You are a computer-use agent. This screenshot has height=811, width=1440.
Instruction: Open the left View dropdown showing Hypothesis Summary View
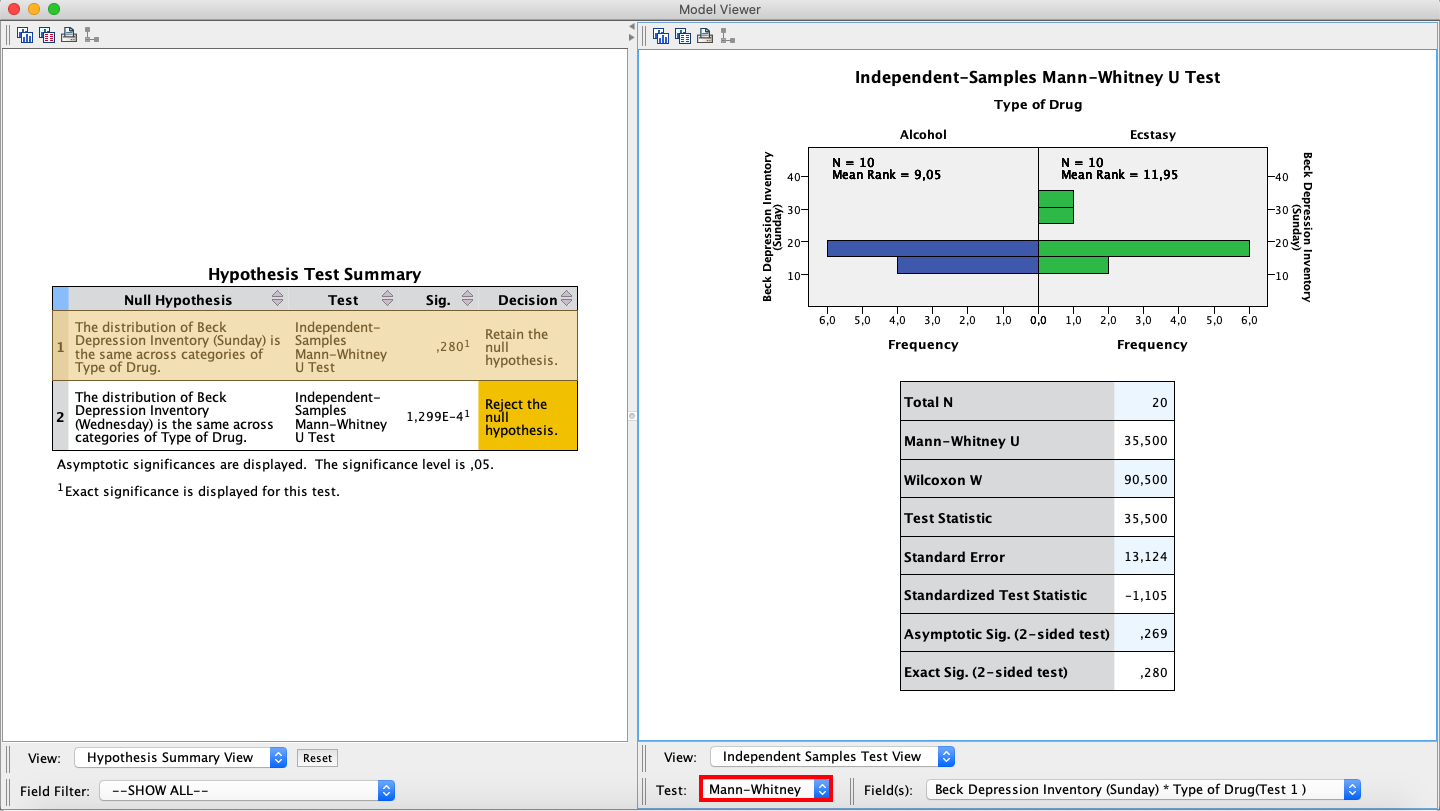(x=180, y=757)
